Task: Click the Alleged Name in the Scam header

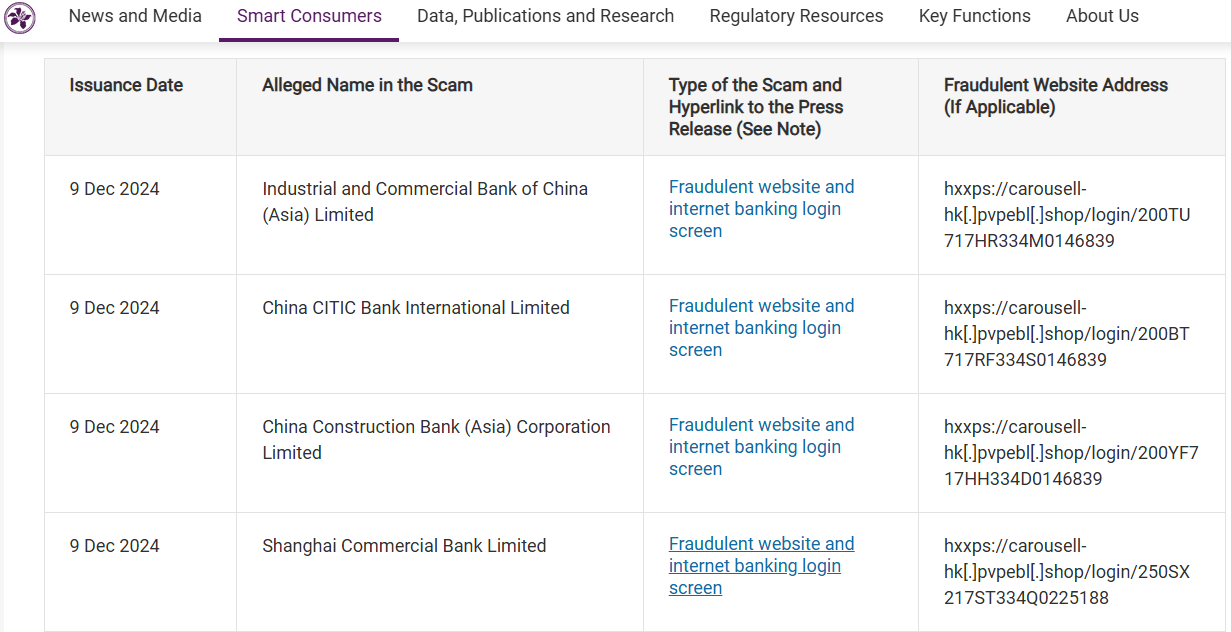Action: 367,85
